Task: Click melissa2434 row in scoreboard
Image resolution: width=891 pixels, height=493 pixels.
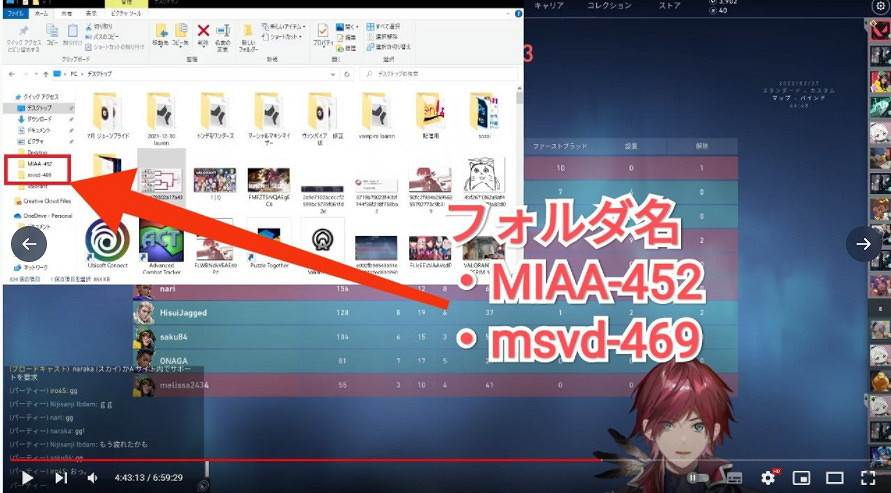Action: (x=435, y=385)
